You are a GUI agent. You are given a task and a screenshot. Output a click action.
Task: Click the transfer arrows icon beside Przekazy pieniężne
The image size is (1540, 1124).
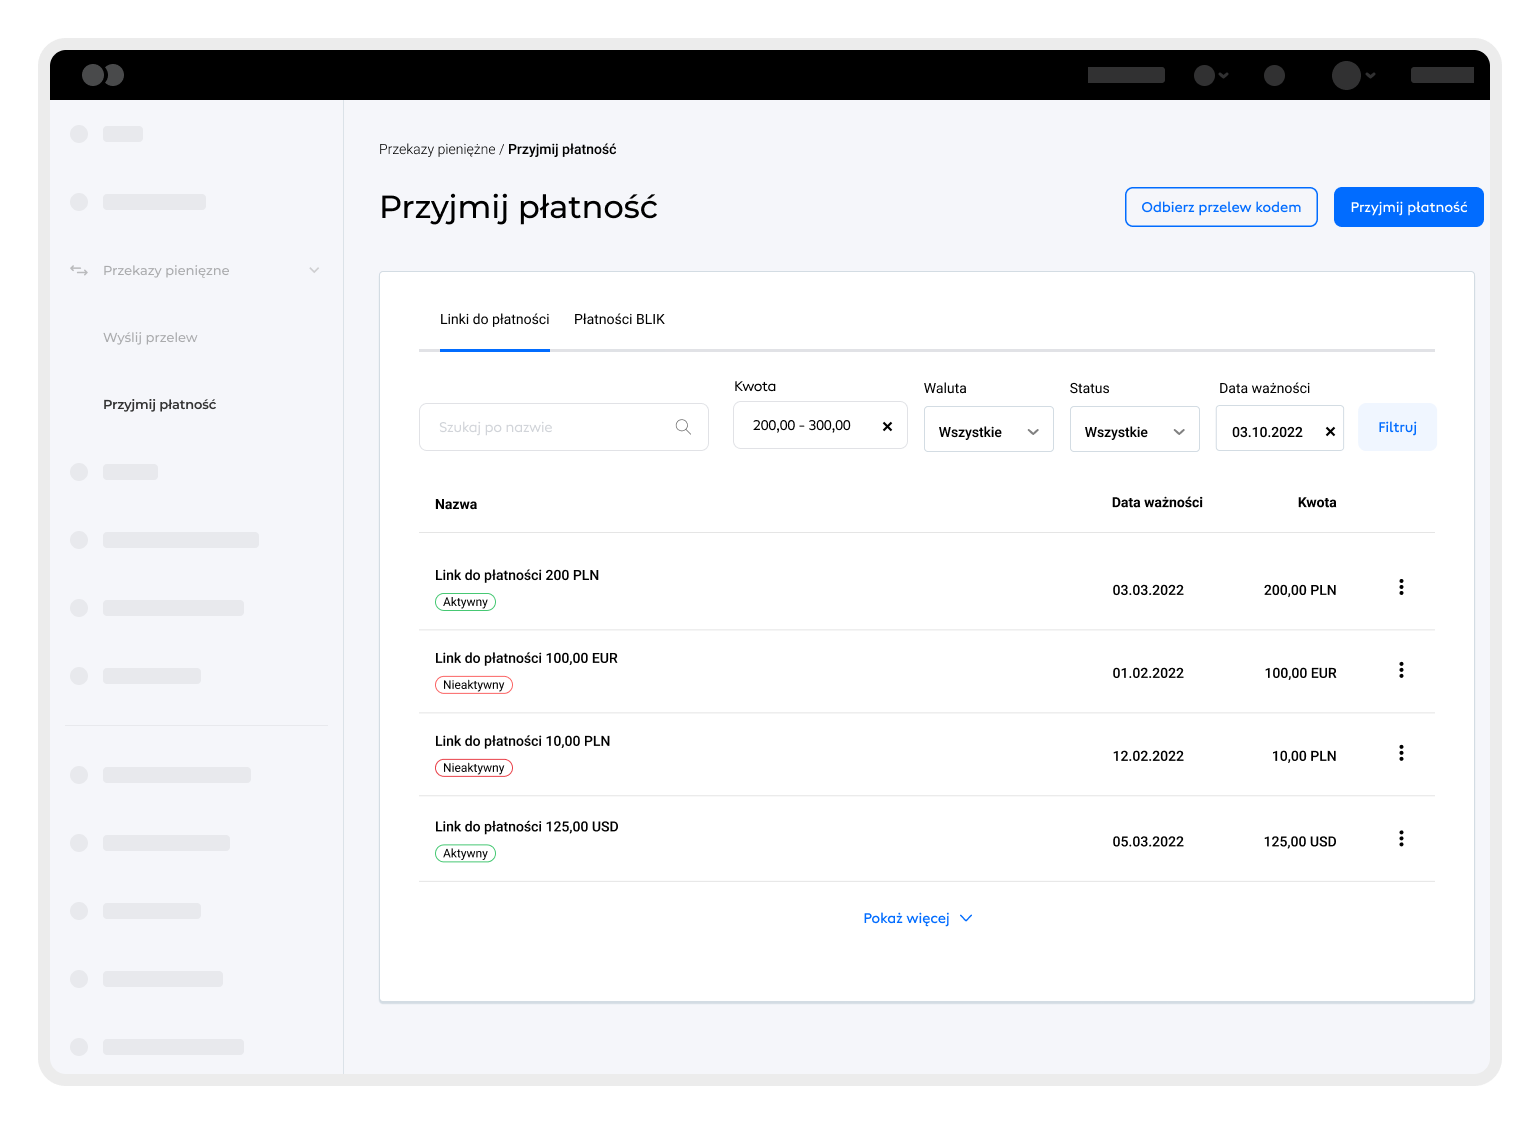[79, 270]
